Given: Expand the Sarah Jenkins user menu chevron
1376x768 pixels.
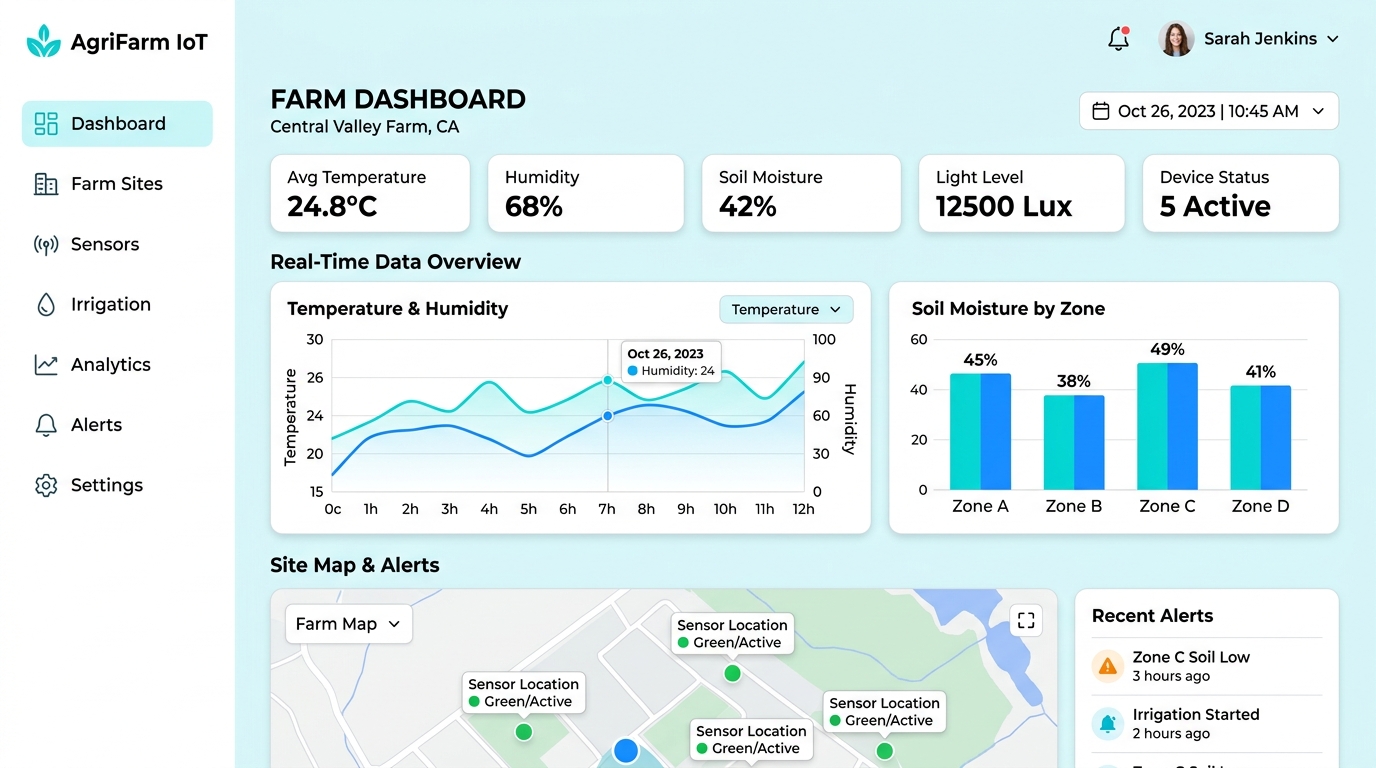Looking at the screenshot, I should (x=1332, y=39).
